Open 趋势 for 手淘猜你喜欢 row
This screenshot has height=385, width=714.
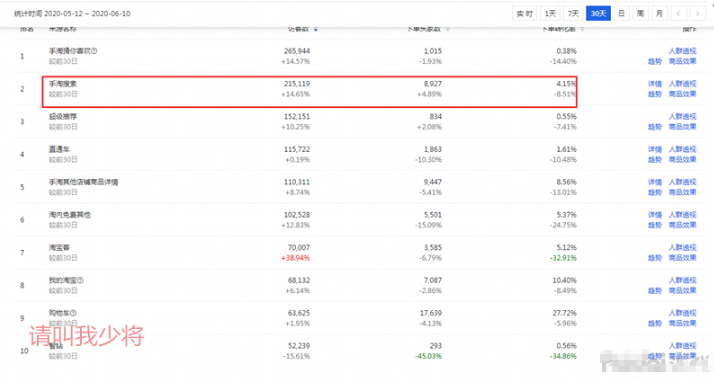pos(655,62)
